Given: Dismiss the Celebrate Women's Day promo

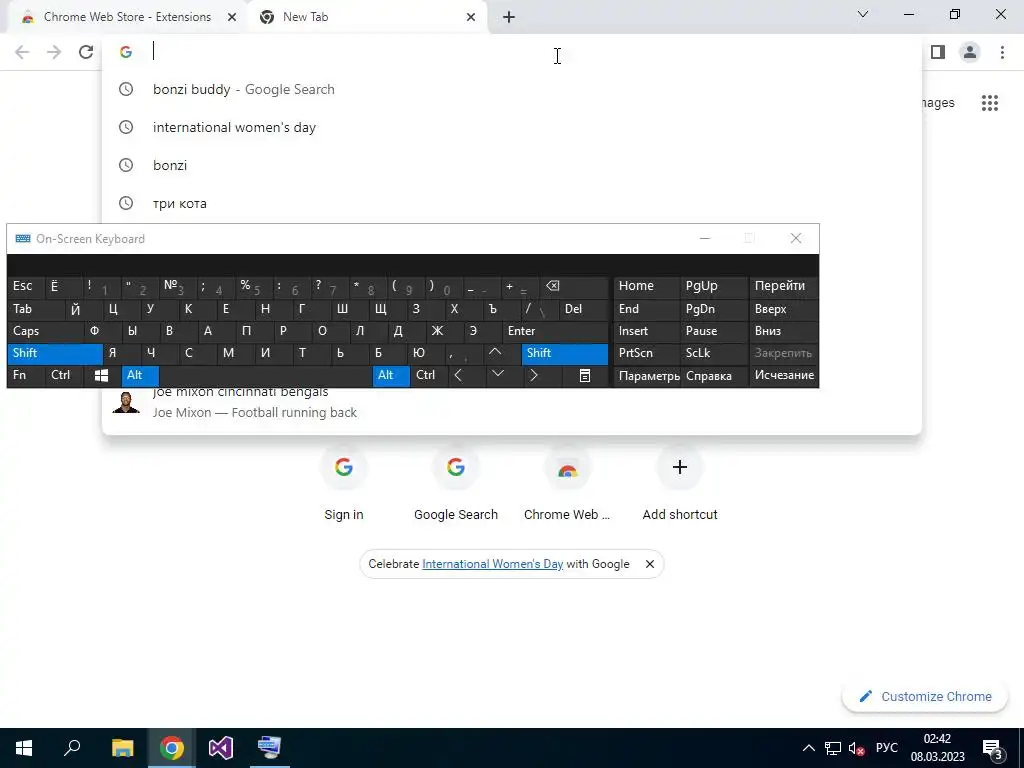Looking at the screenshot, I should [x=650, y=564].
